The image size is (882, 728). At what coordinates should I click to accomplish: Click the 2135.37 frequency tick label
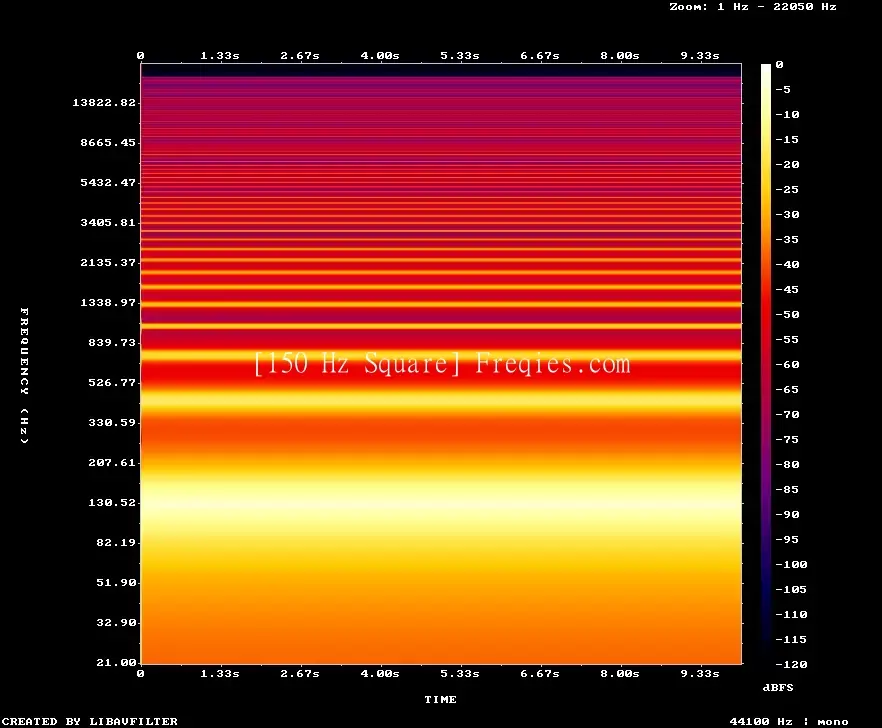108,262
